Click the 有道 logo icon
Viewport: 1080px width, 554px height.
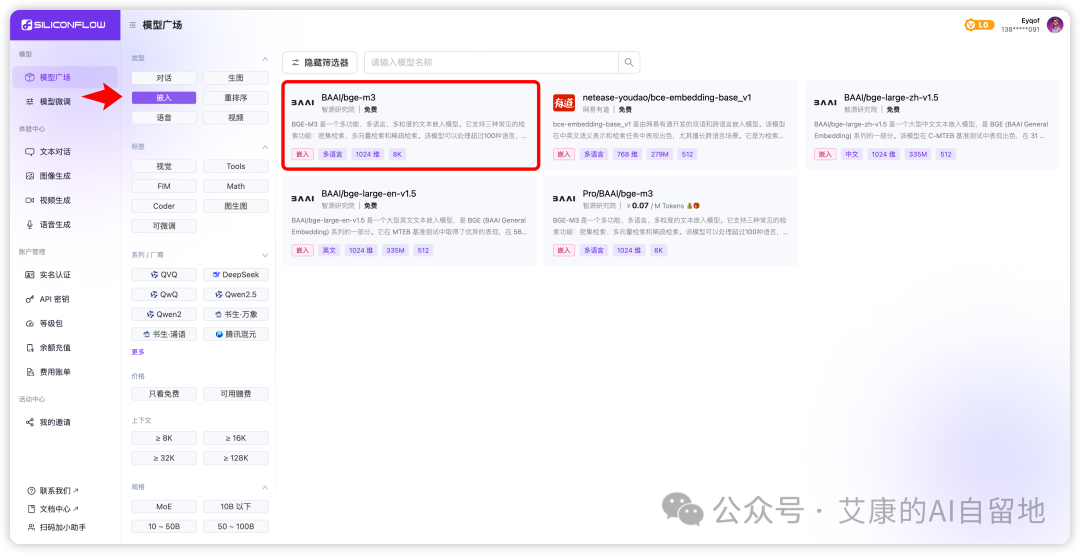click(563, 103)
